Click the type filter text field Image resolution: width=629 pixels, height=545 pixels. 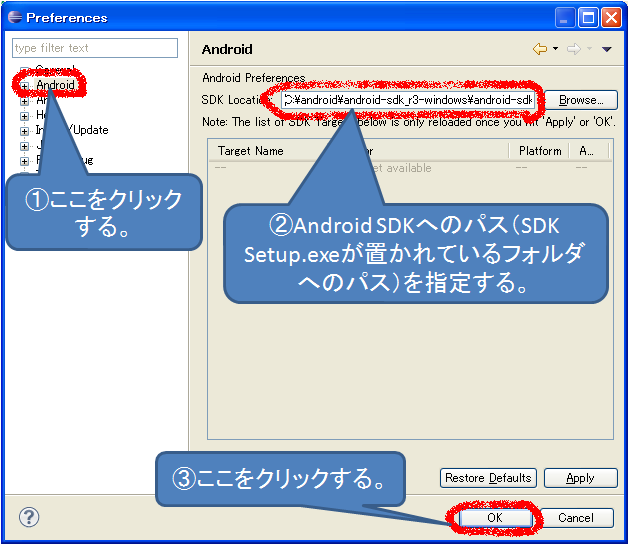[95, 48]
